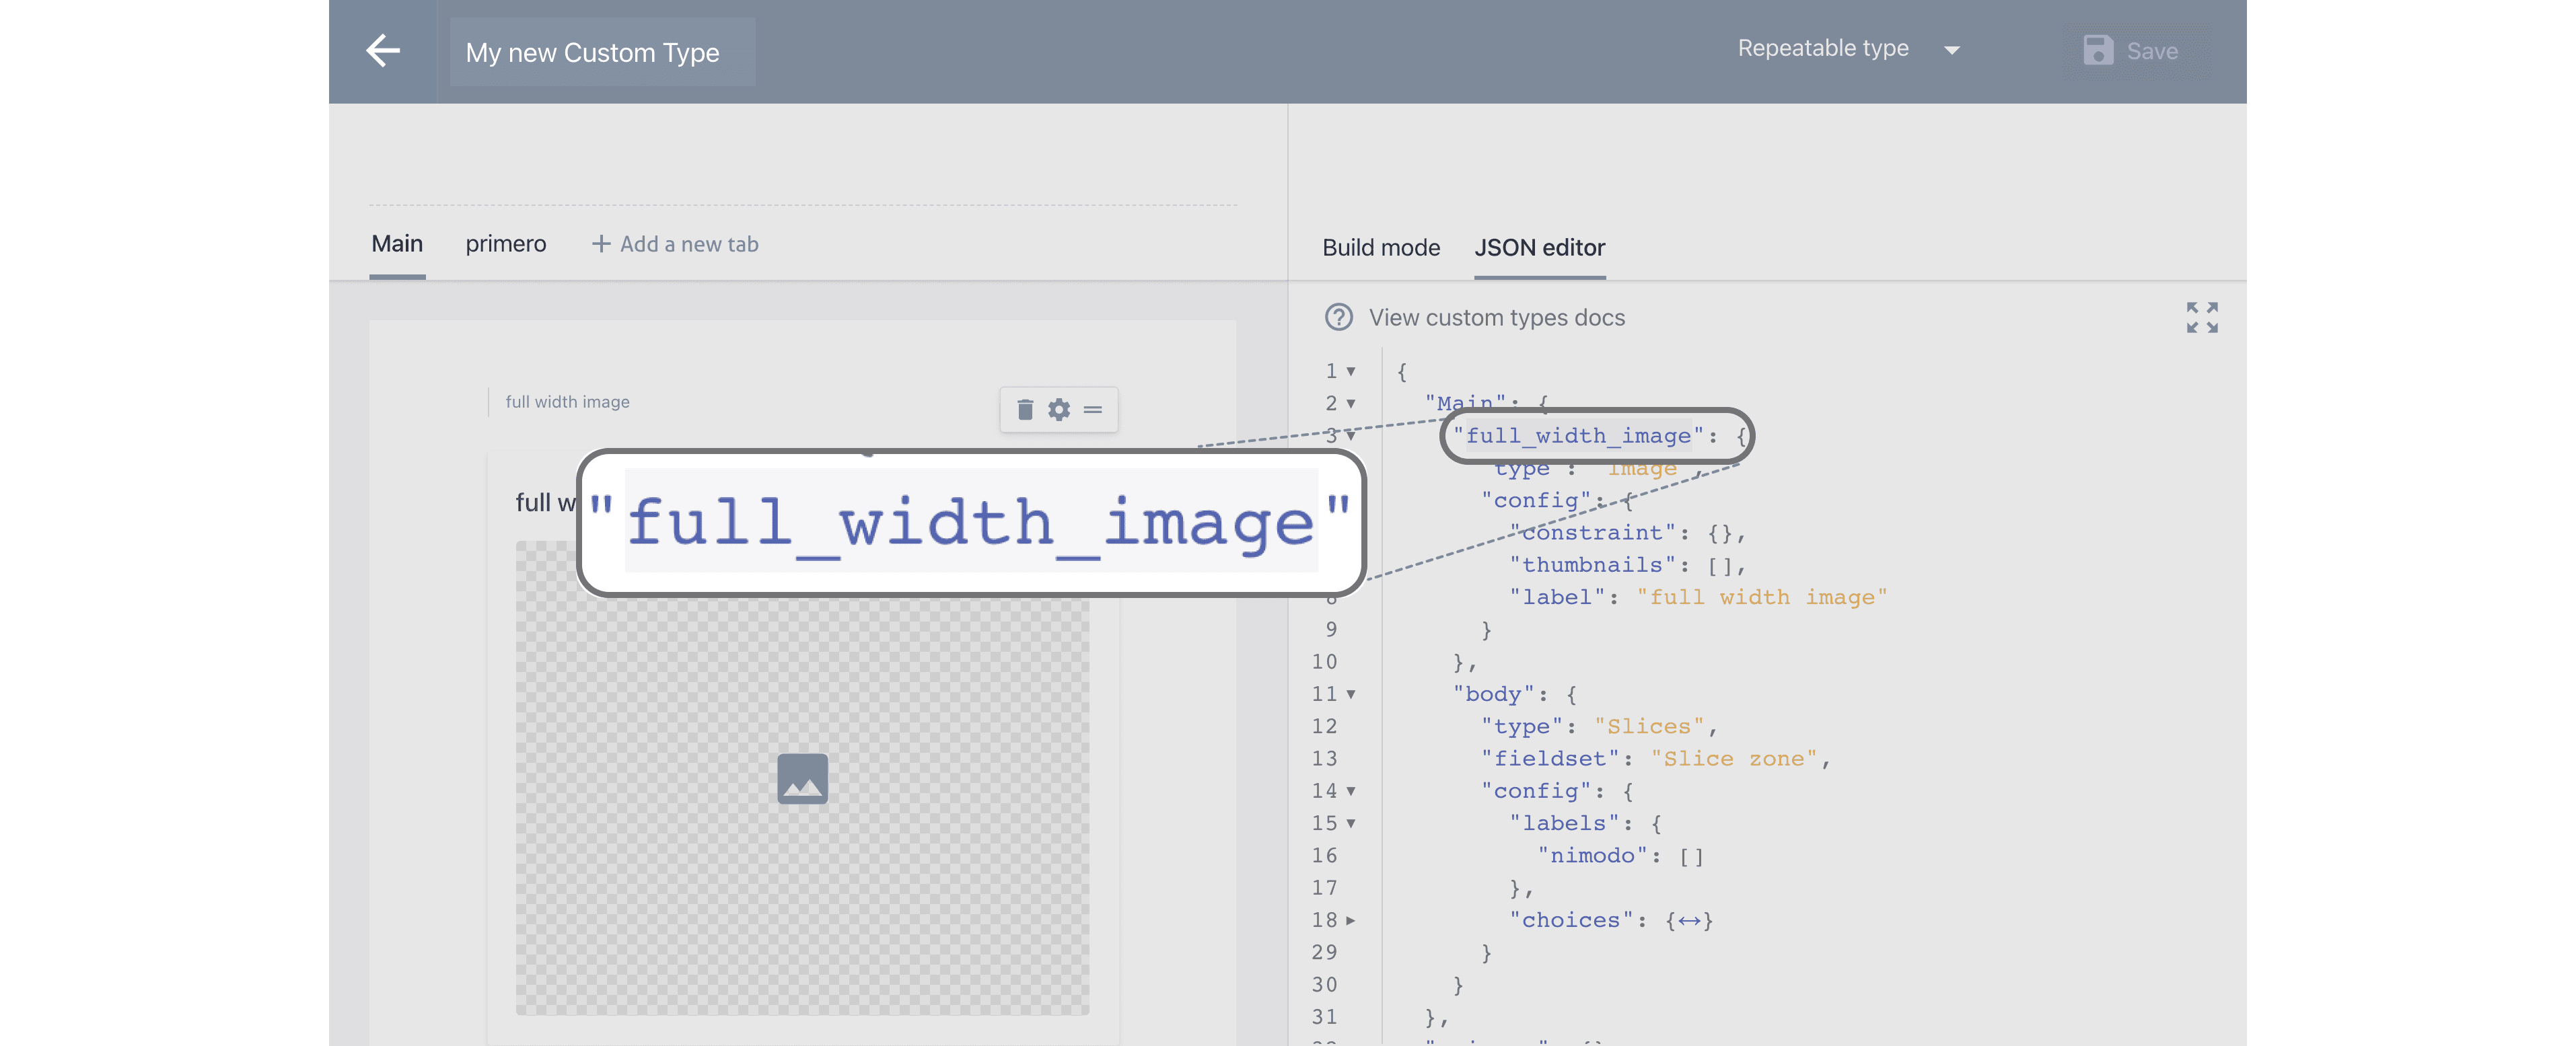Save the custom type with the disk icon
The width and height of the screenshot is (2576, 1046).
point(2098,50)
